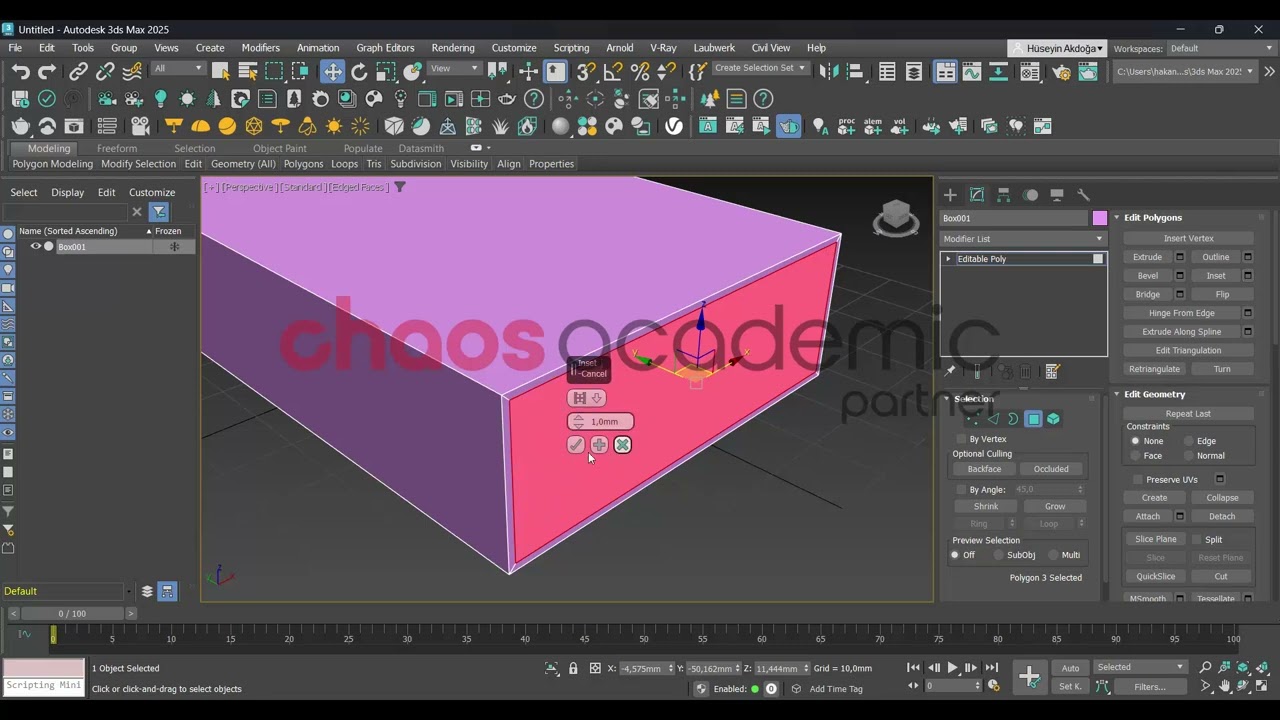The width and height of the screenshot is (1280, 720).
Task: Collapse the Edit Polygons rollout
Action: tap(1117, 218)
